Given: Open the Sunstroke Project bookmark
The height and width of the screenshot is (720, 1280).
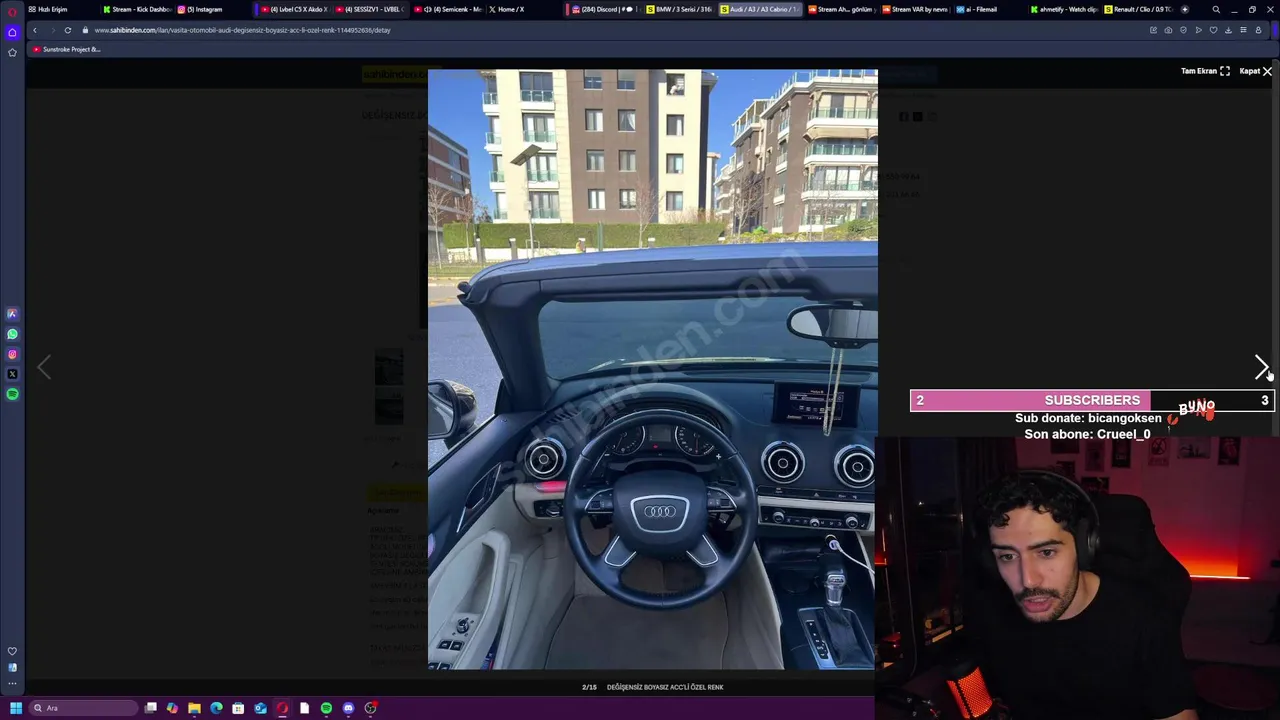Looking at the screenshot, I should click(66, 49).
